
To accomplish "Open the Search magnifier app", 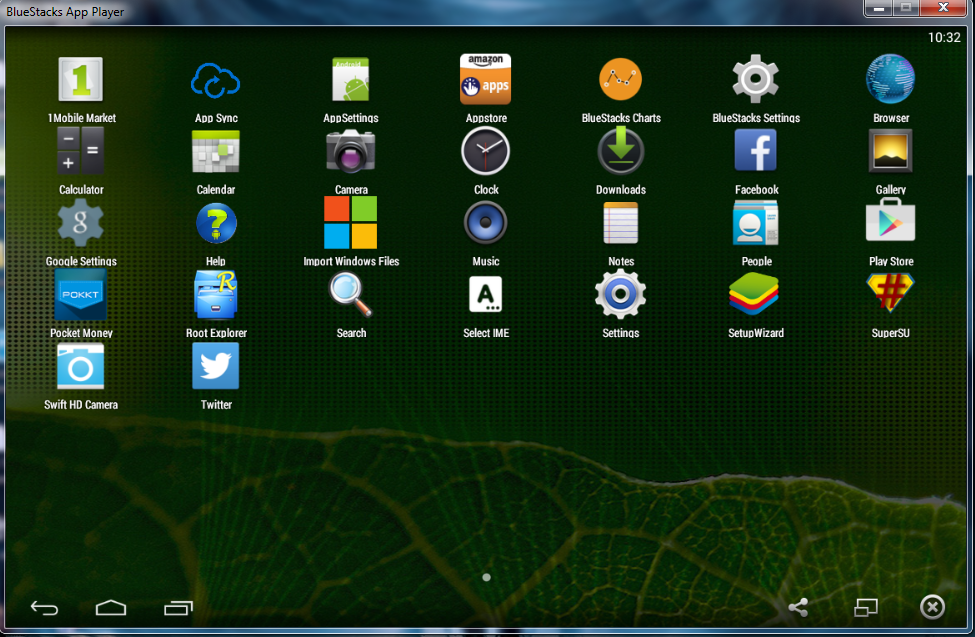I will [351, 295].
